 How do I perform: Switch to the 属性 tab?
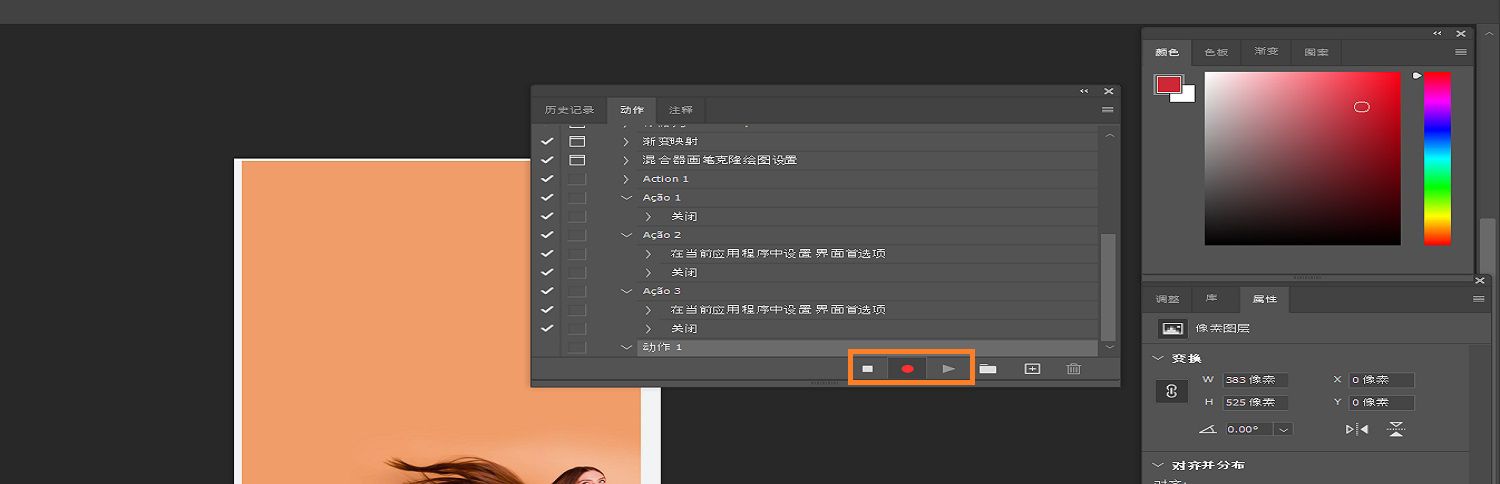[1265, 299]
